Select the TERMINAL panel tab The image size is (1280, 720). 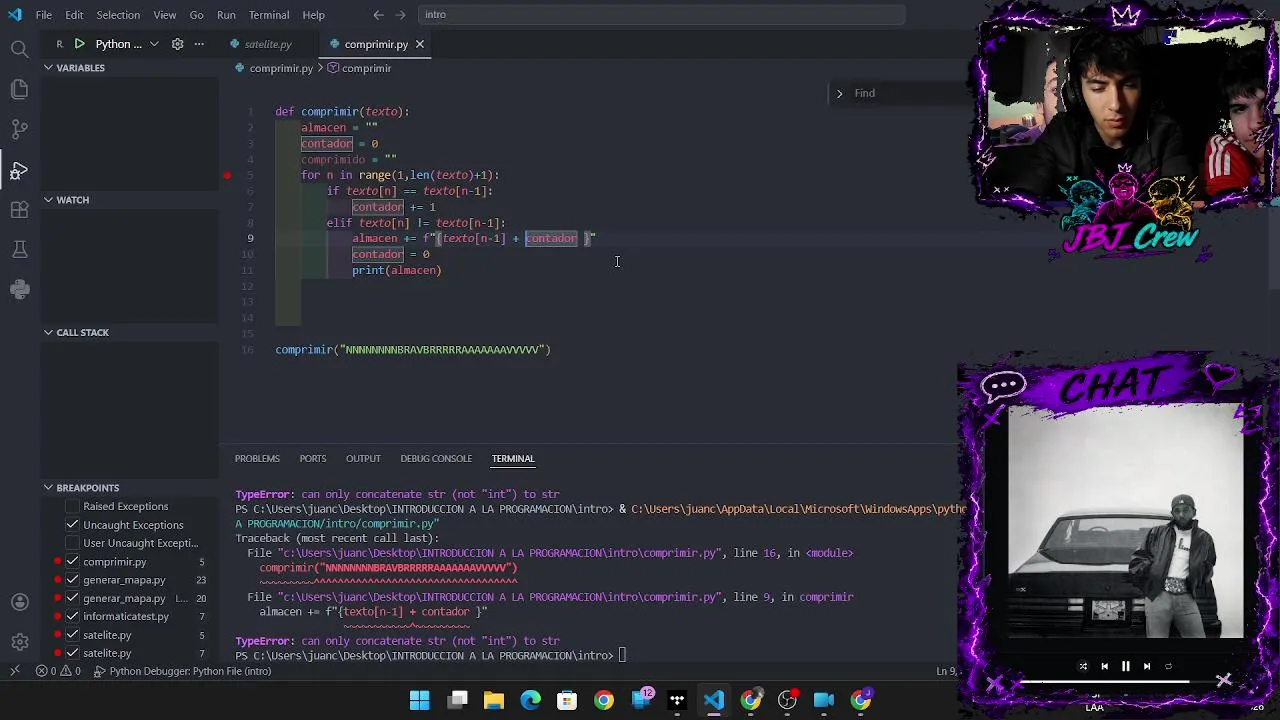[513, 459]
